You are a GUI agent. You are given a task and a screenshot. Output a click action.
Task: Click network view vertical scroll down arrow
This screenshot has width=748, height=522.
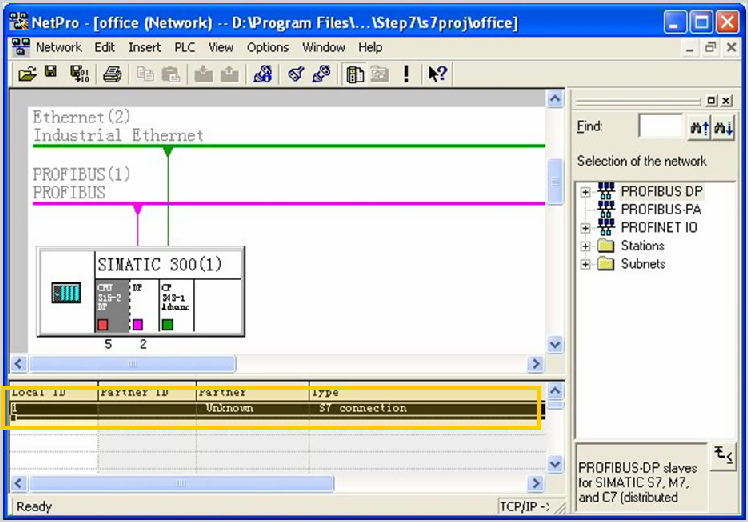[x=555, y=345]
